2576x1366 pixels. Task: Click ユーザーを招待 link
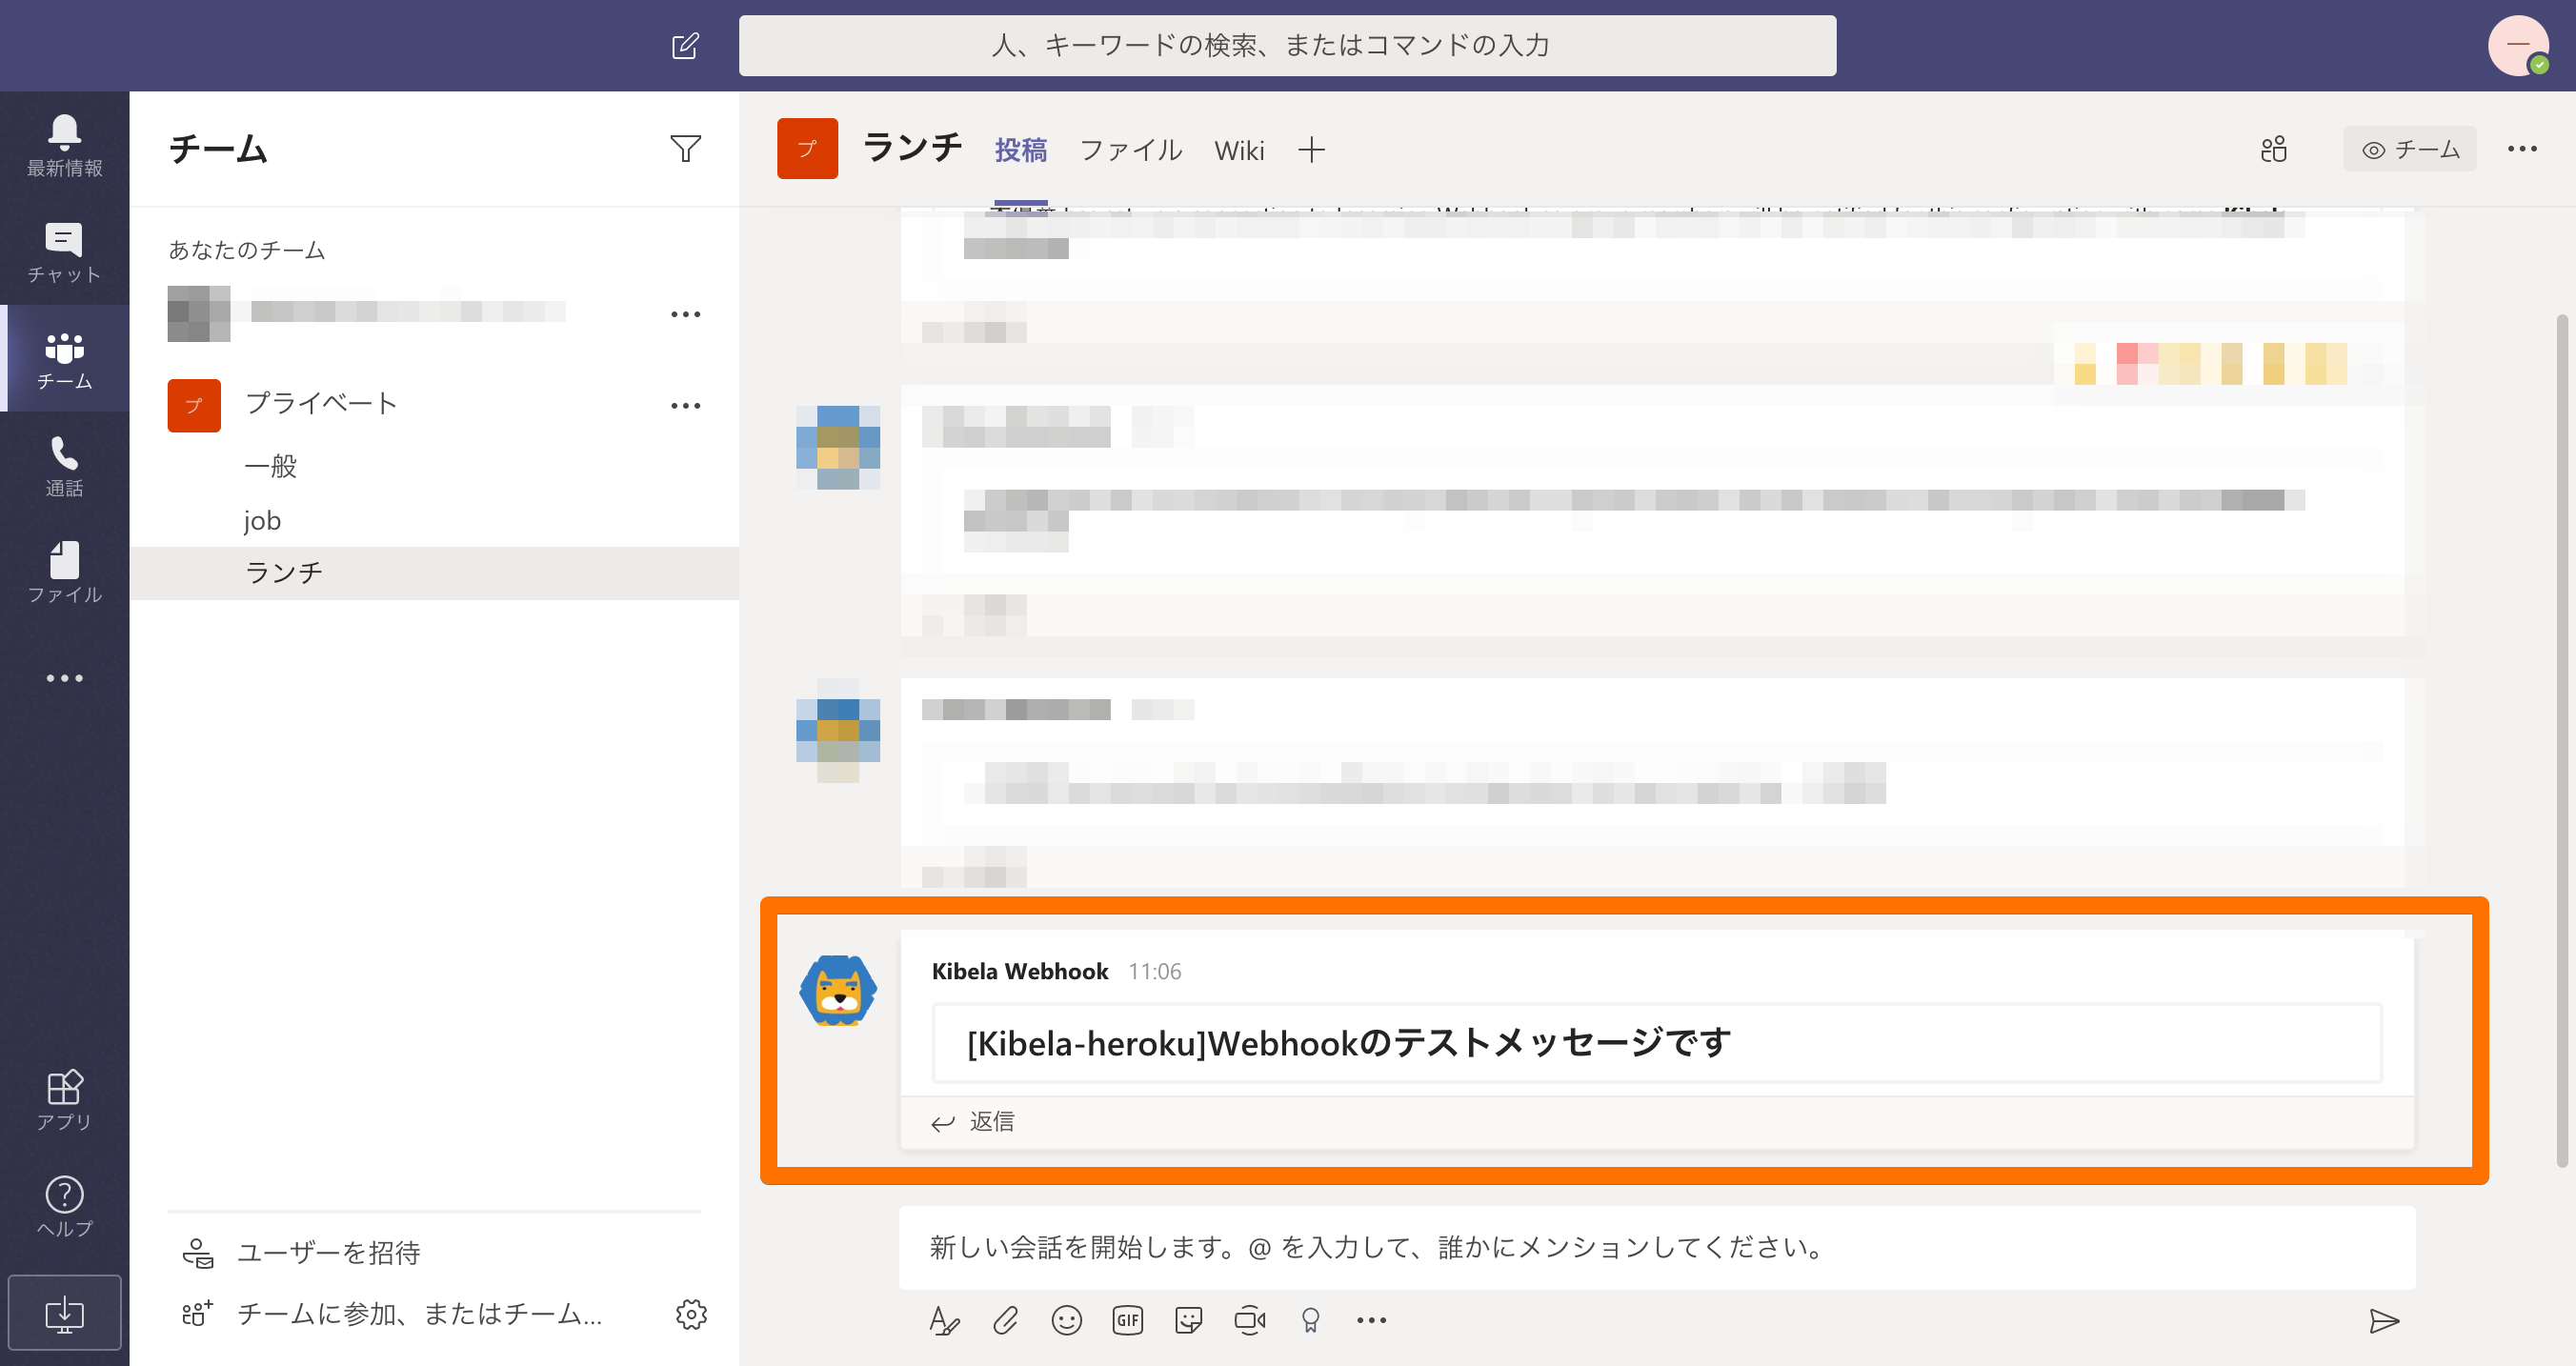[x=328, y=1253]
